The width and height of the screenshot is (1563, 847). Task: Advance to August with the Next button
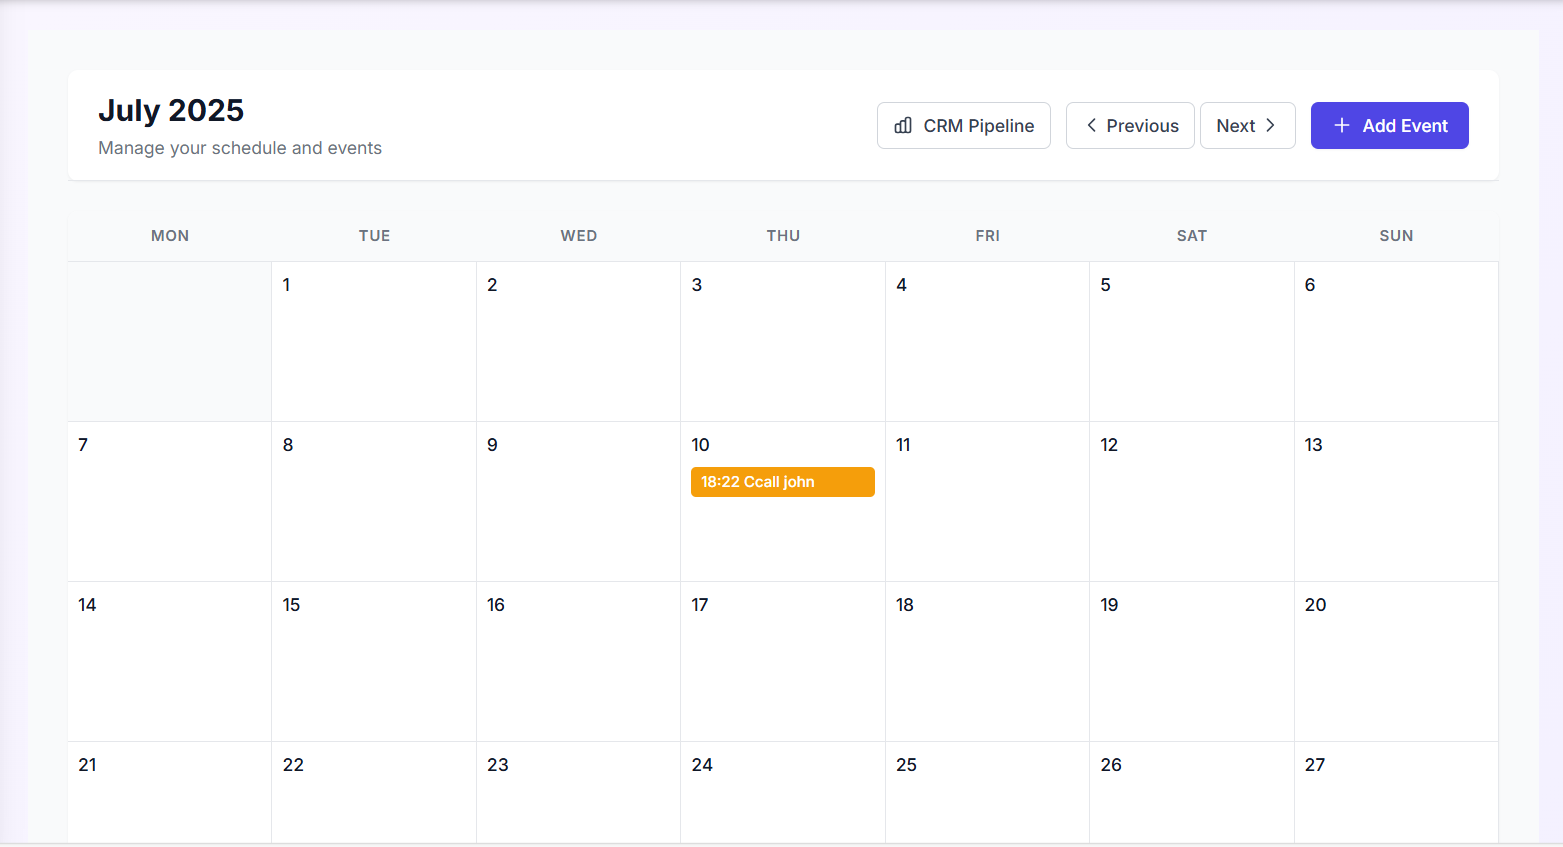click(x=1247, y=125)
